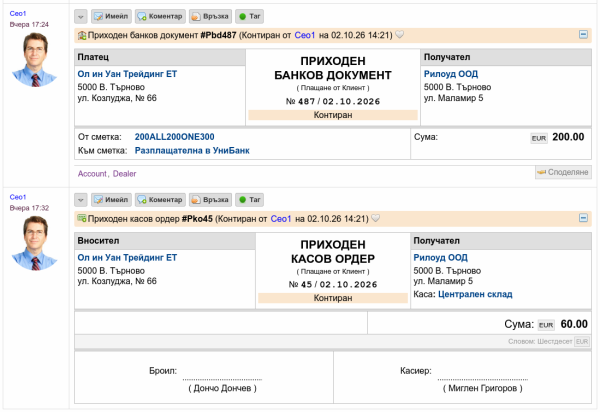Open Централен склад cash desk link
The image size is (600, 412).
point(475,294)
